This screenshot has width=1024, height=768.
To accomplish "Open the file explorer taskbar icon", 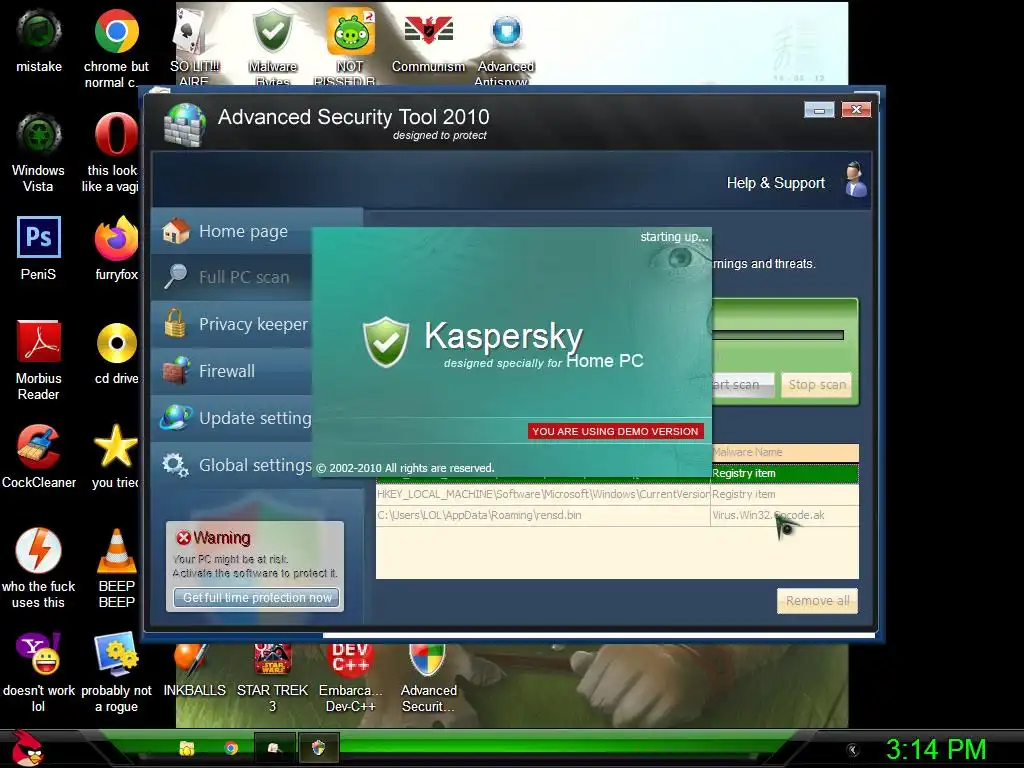I will (187, 748).
